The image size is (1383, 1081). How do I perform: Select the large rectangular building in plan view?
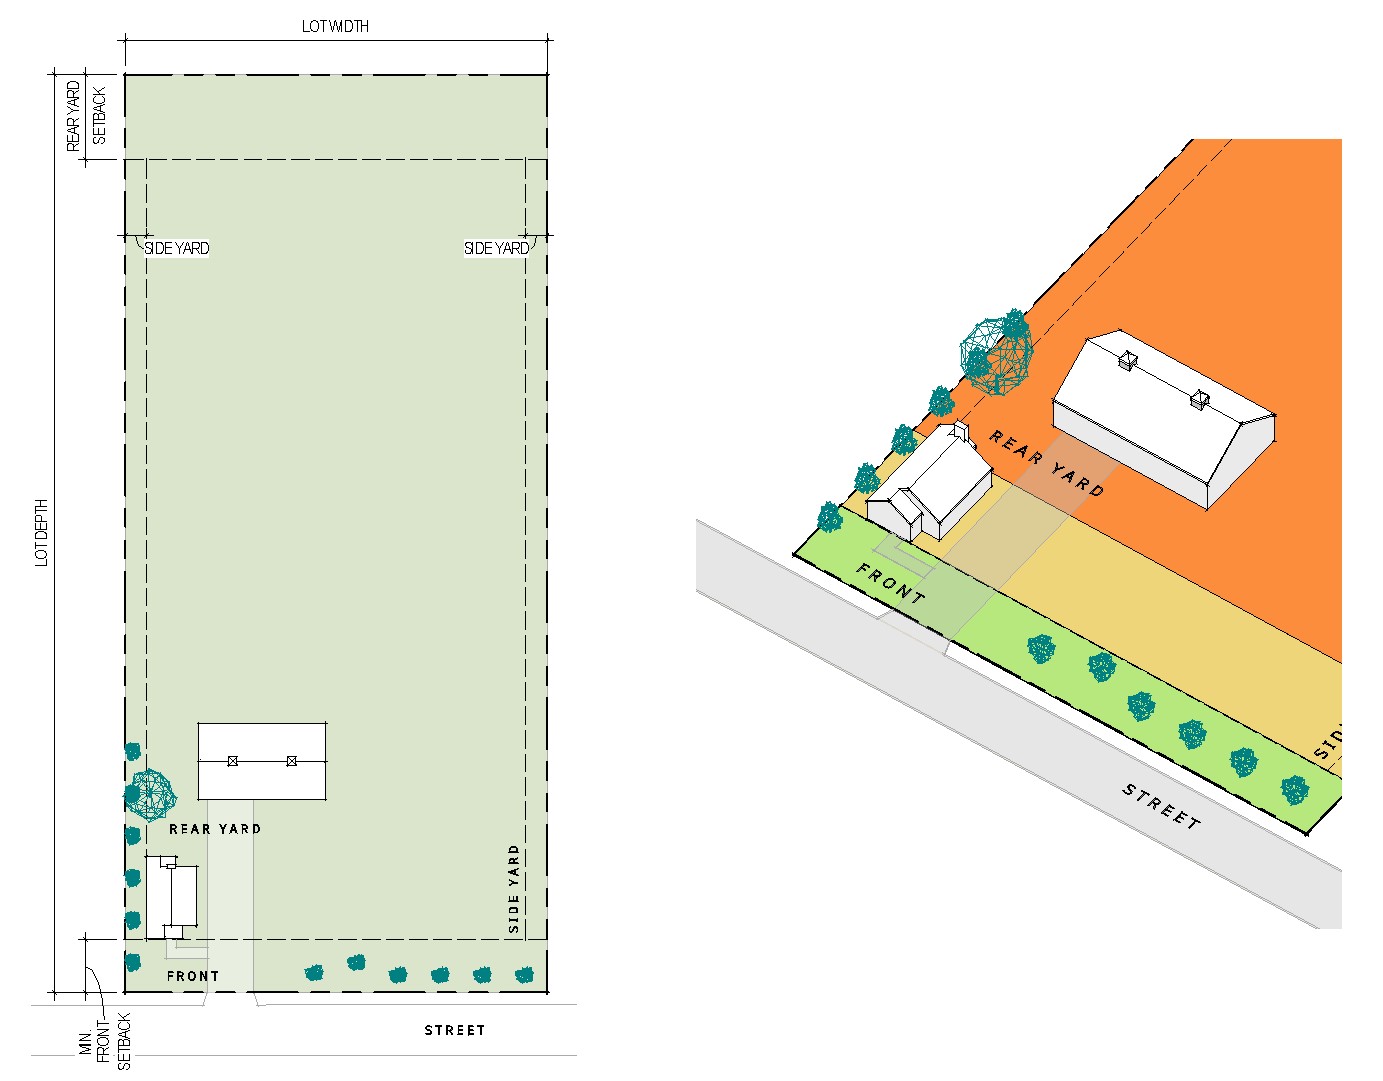pos(262,761)
